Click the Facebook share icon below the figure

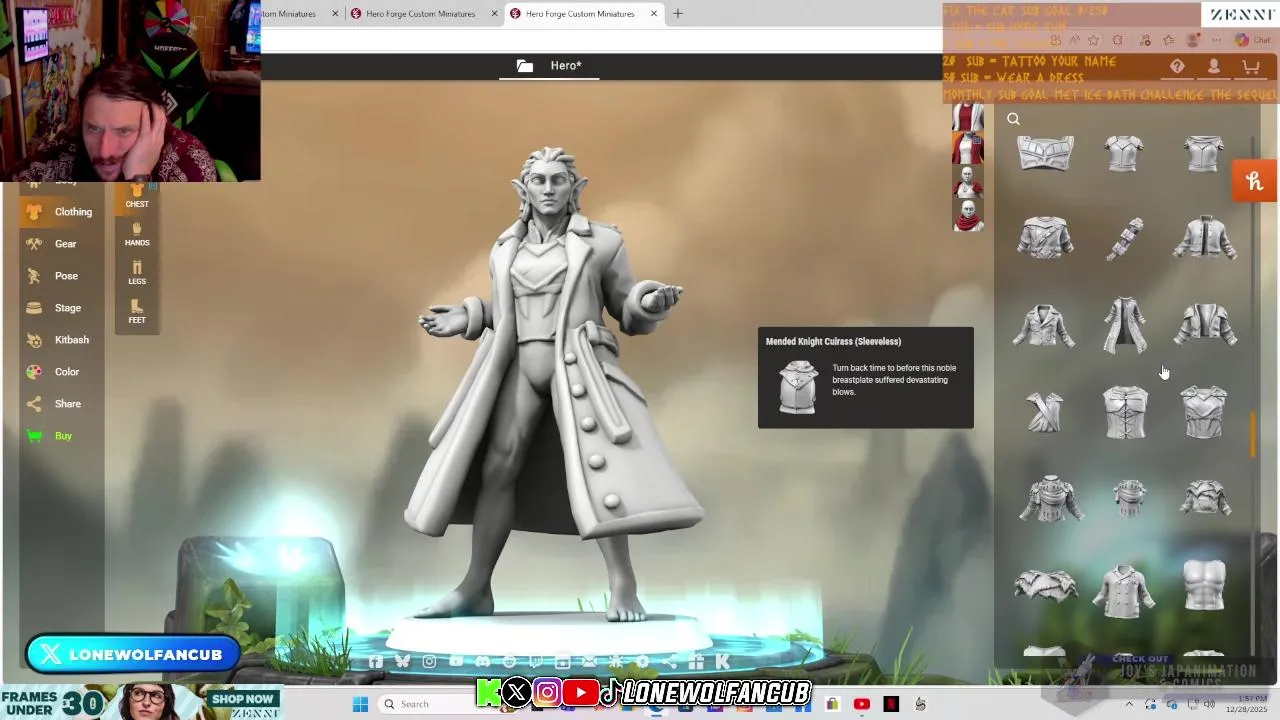click(x=376, y=661)
